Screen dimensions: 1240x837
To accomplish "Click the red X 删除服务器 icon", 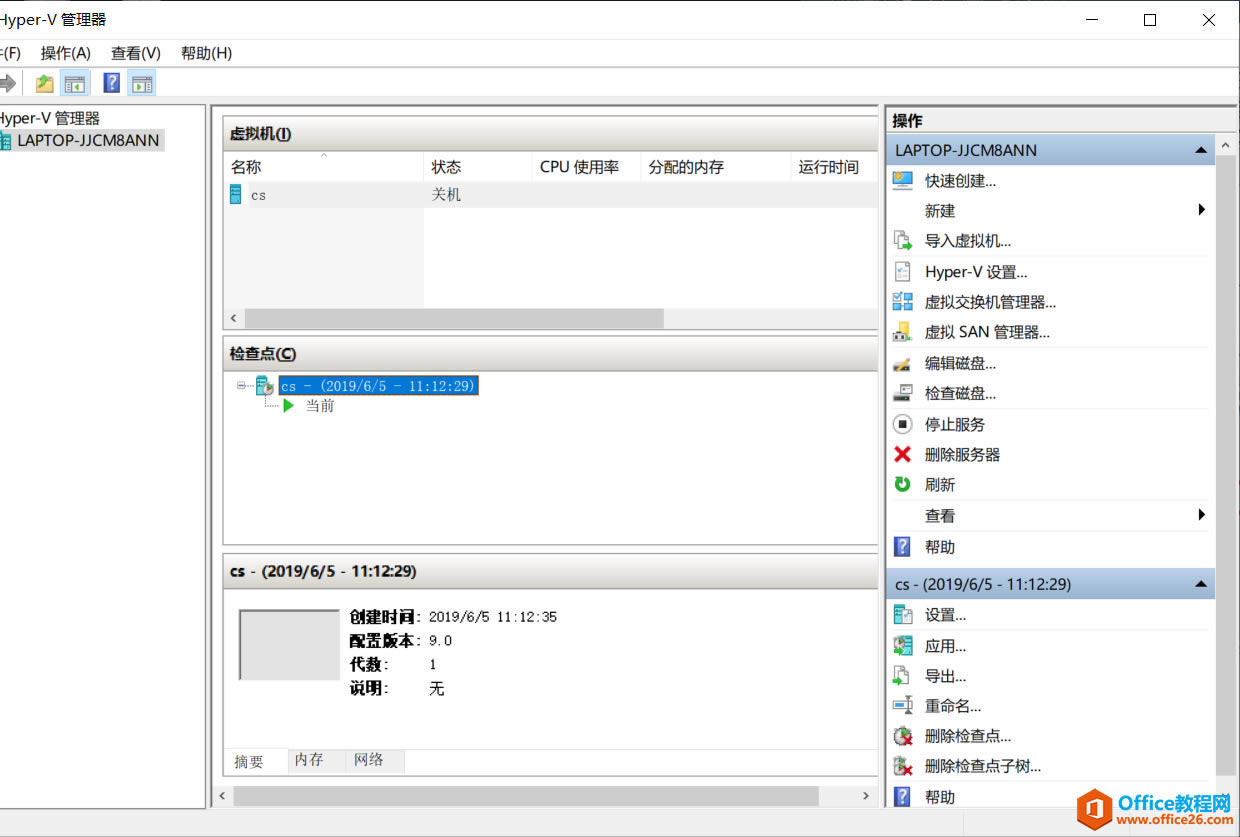I will coord(903,454).
